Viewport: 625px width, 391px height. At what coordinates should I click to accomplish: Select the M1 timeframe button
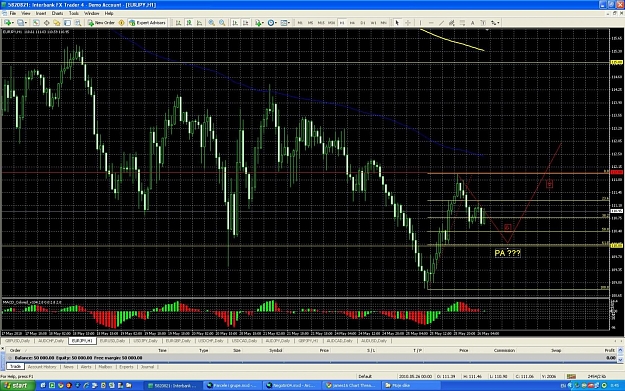300,23
